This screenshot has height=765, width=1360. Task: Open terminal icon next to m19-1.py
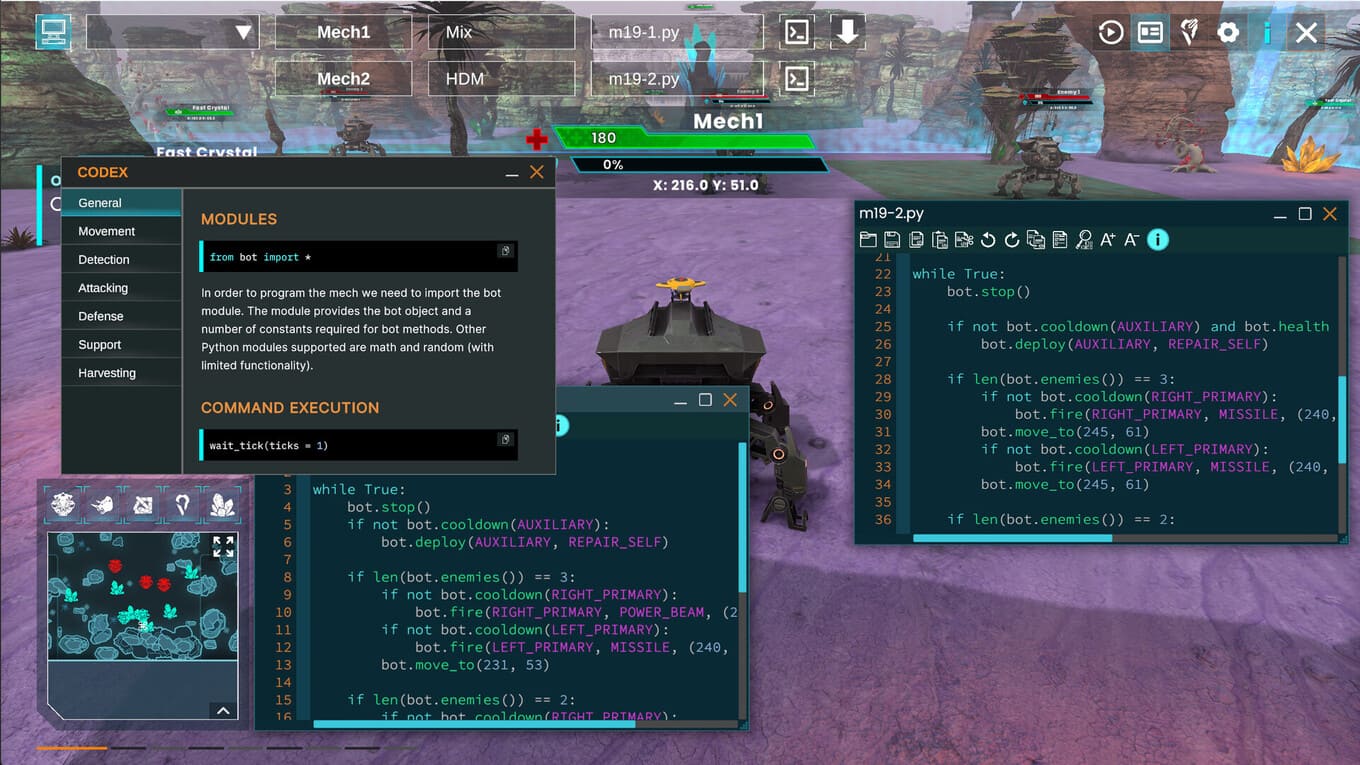pos(796,32)
